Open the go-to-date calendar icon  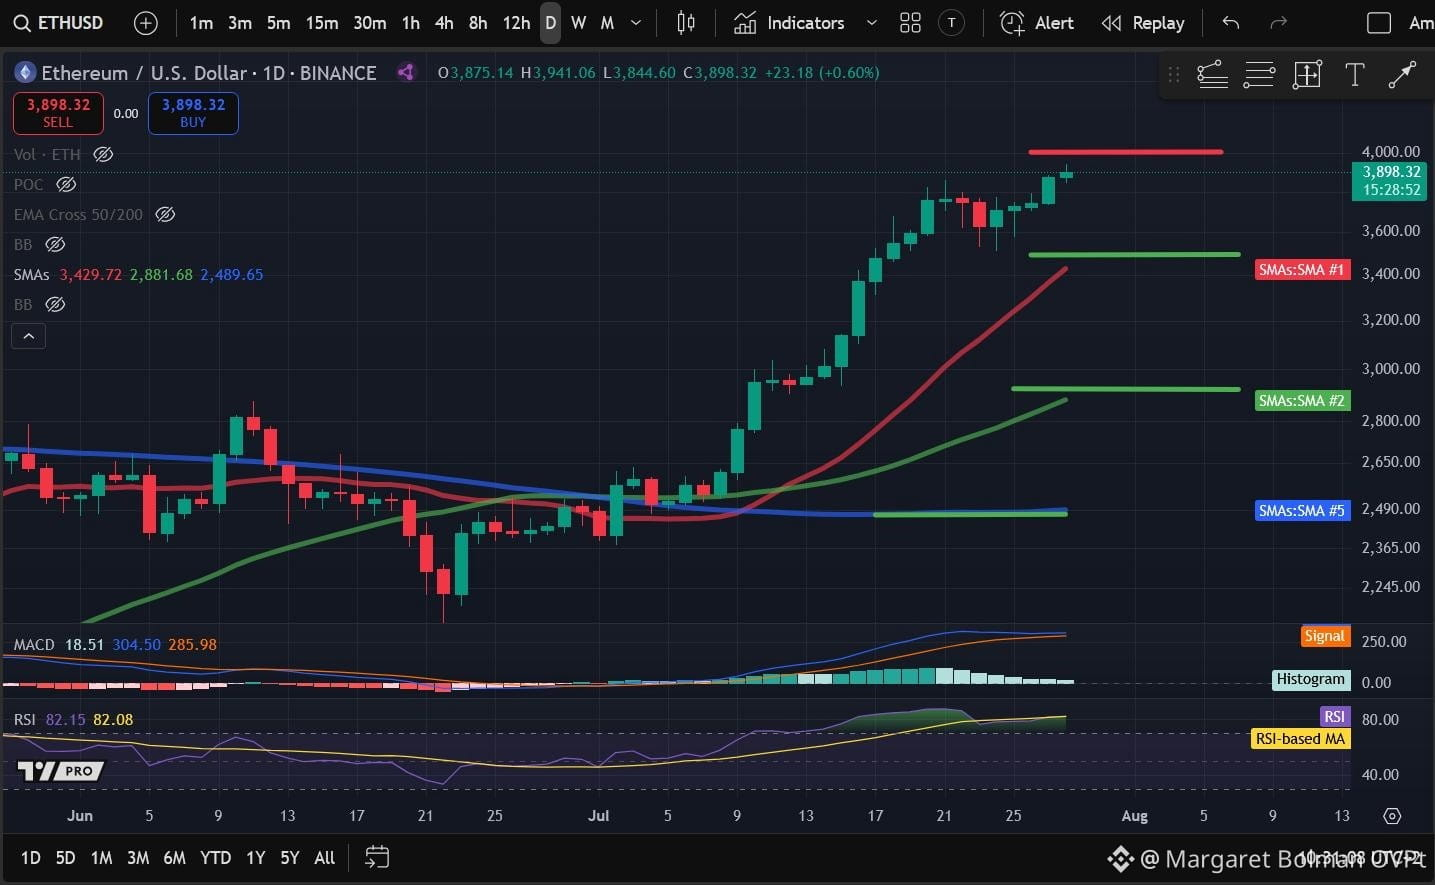pos(377,857)
